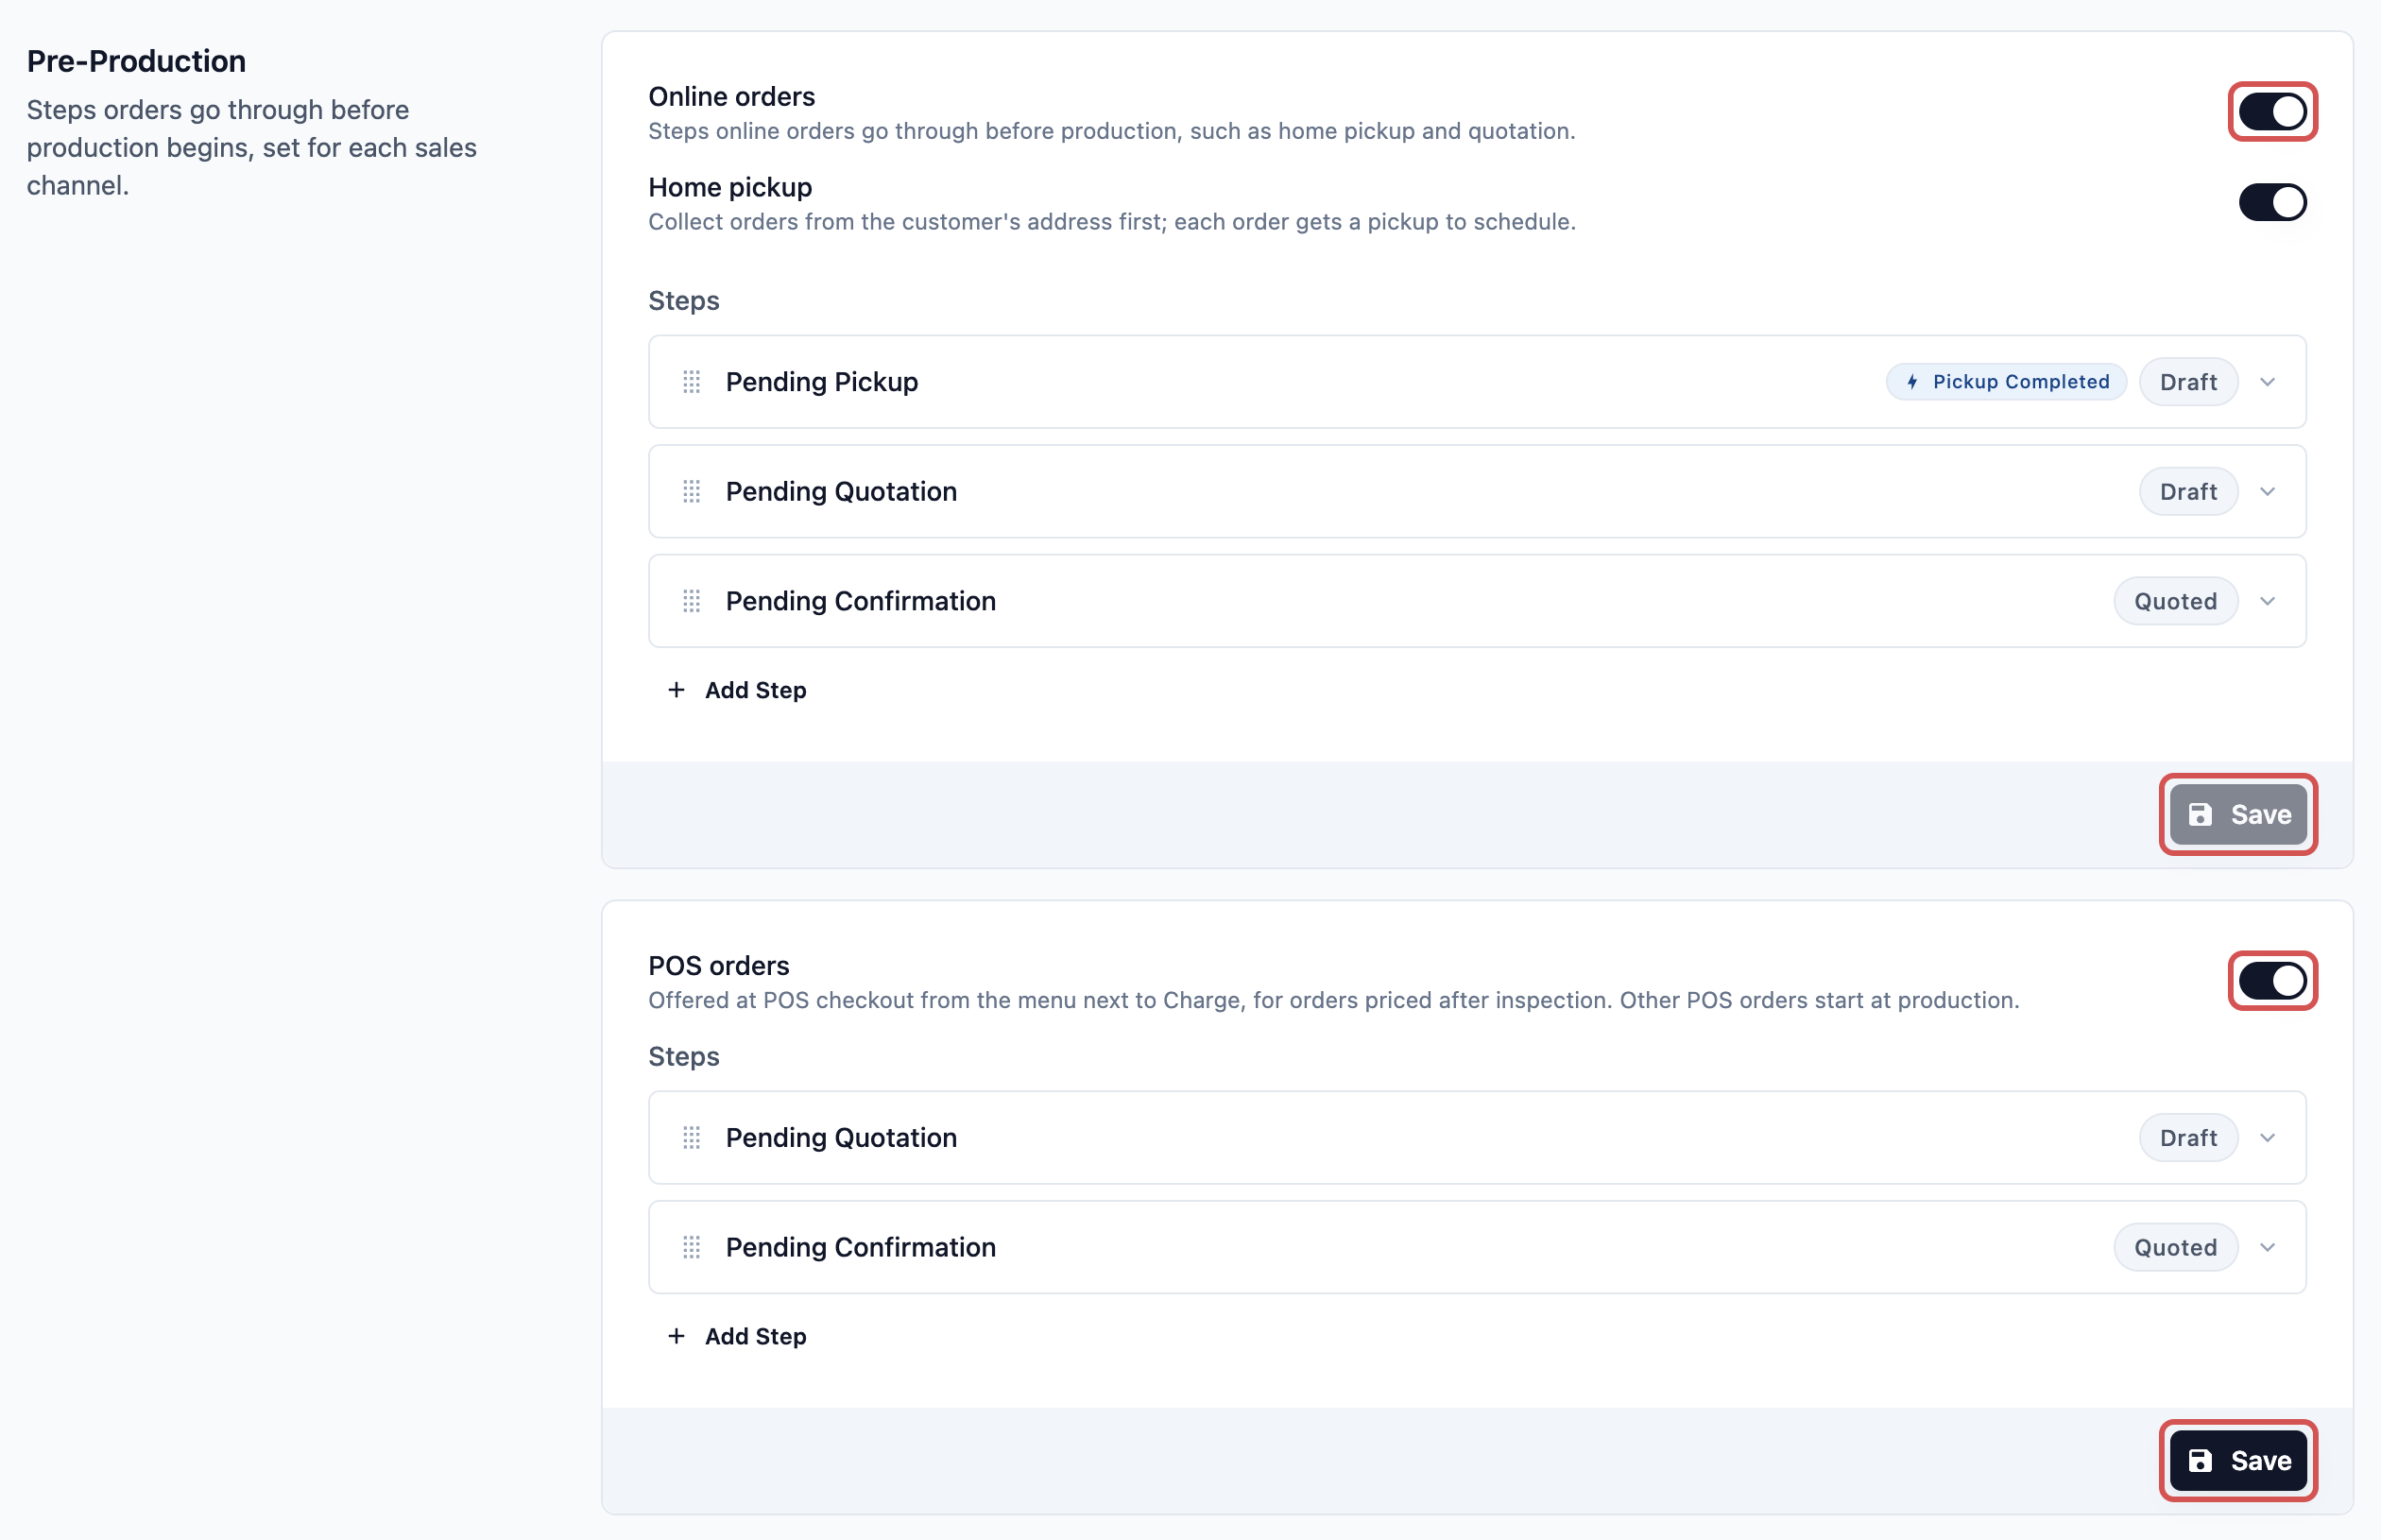Grab the drag handle of Pending Pickup step

(691, 382)
